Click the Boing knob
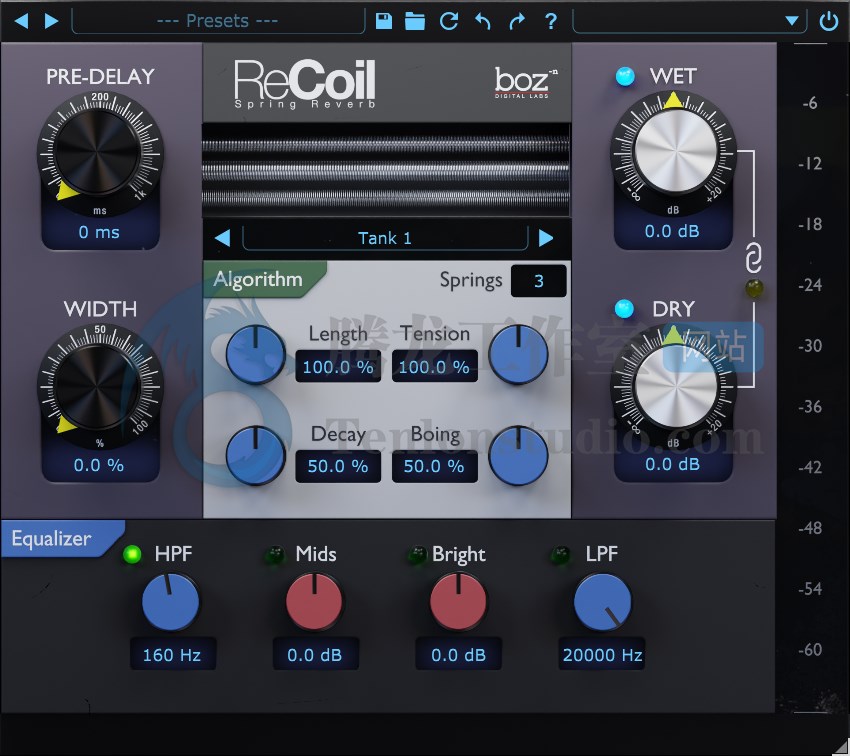 point(518,455)
